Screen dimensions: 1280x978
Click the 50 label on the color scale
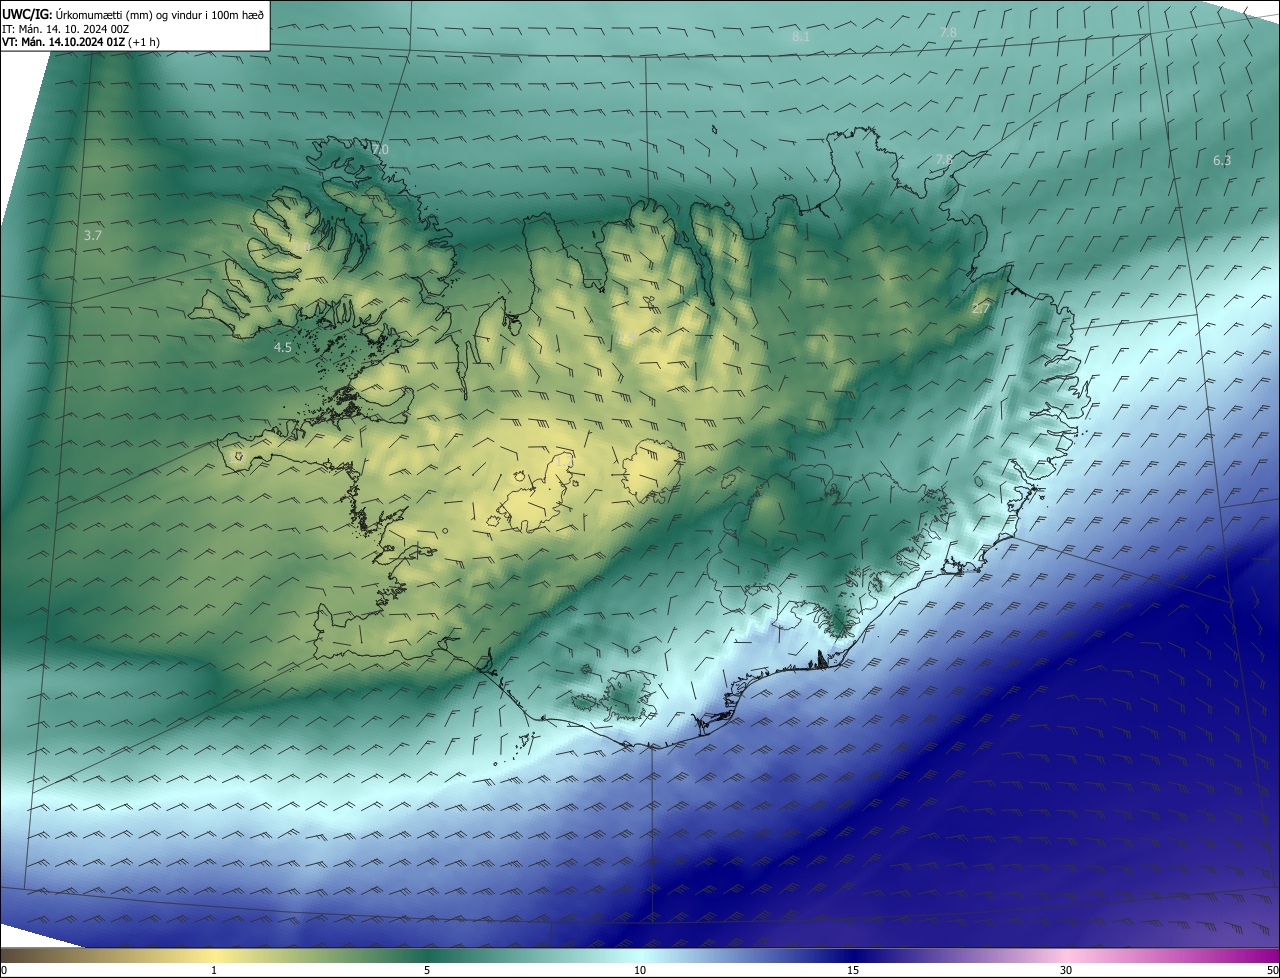[x=1272, y=970]
